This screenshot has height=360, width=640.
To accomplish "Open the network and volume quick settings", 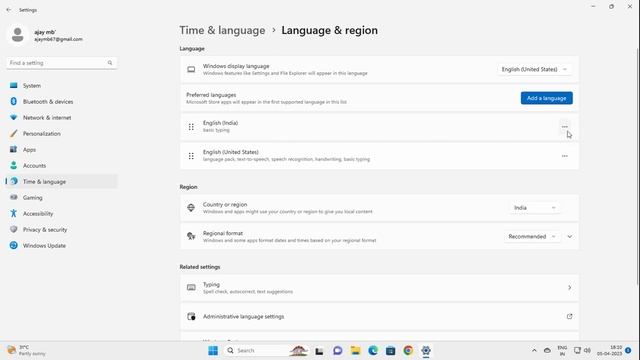I will pyautogui.click(x=582, y=351).
